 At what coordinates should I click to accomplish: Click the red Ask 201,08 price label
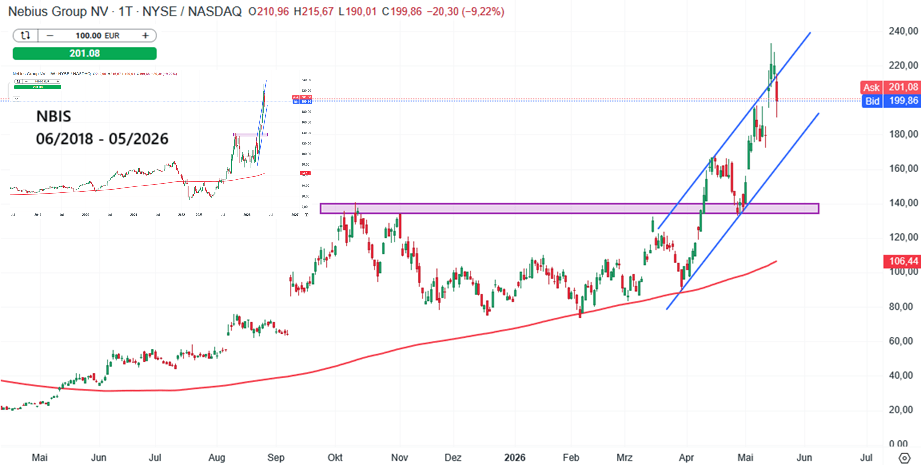(890, 87)
